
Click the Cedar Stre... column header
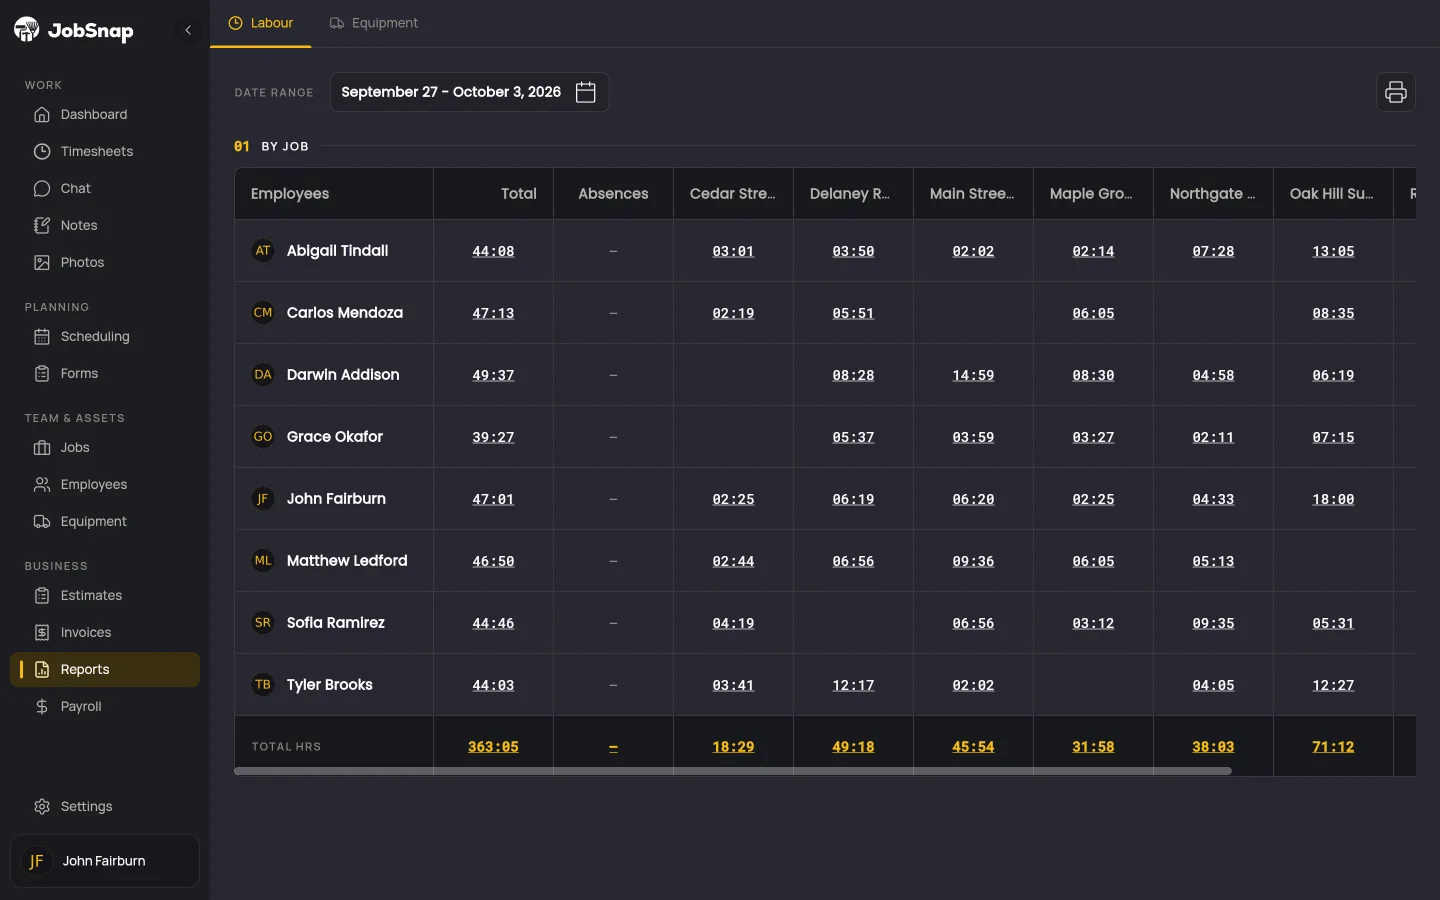click(x=733, y=194)
